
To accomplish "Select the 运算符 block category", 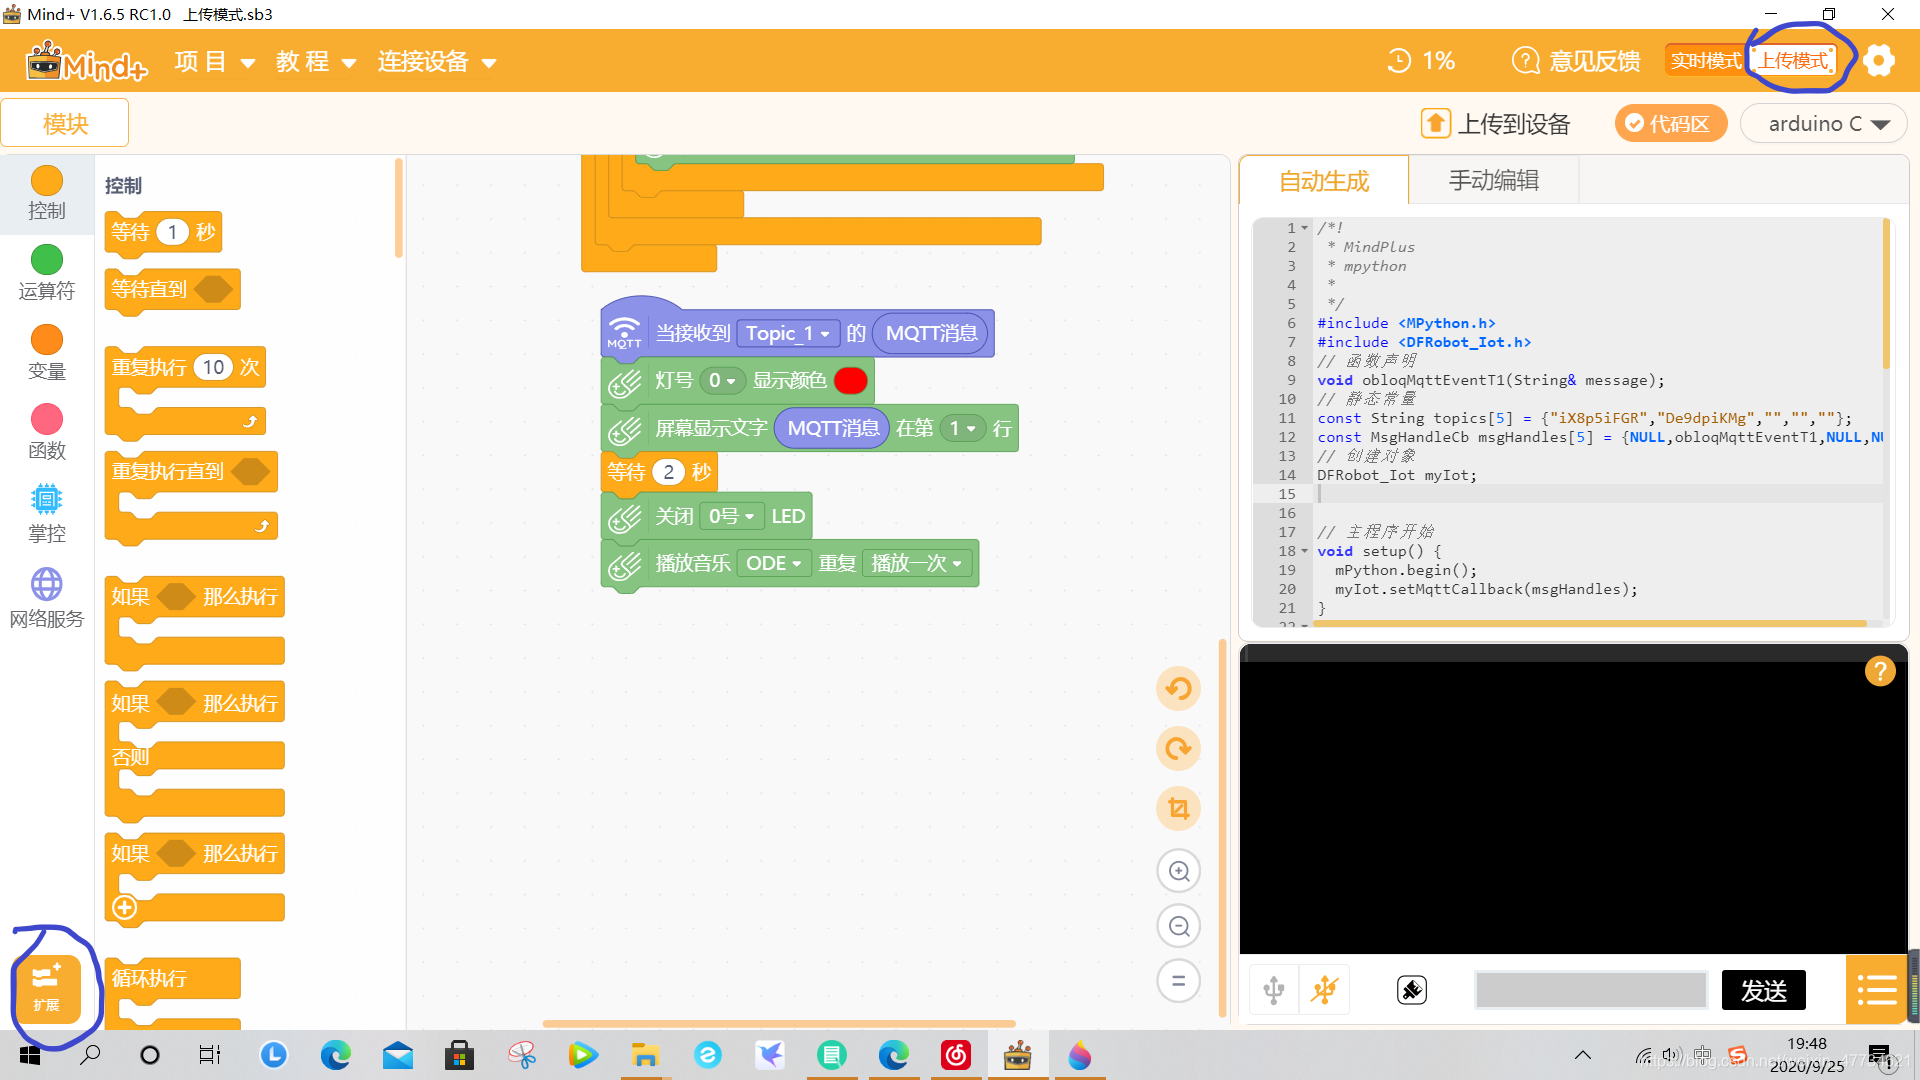I will (x=47, y=273).
